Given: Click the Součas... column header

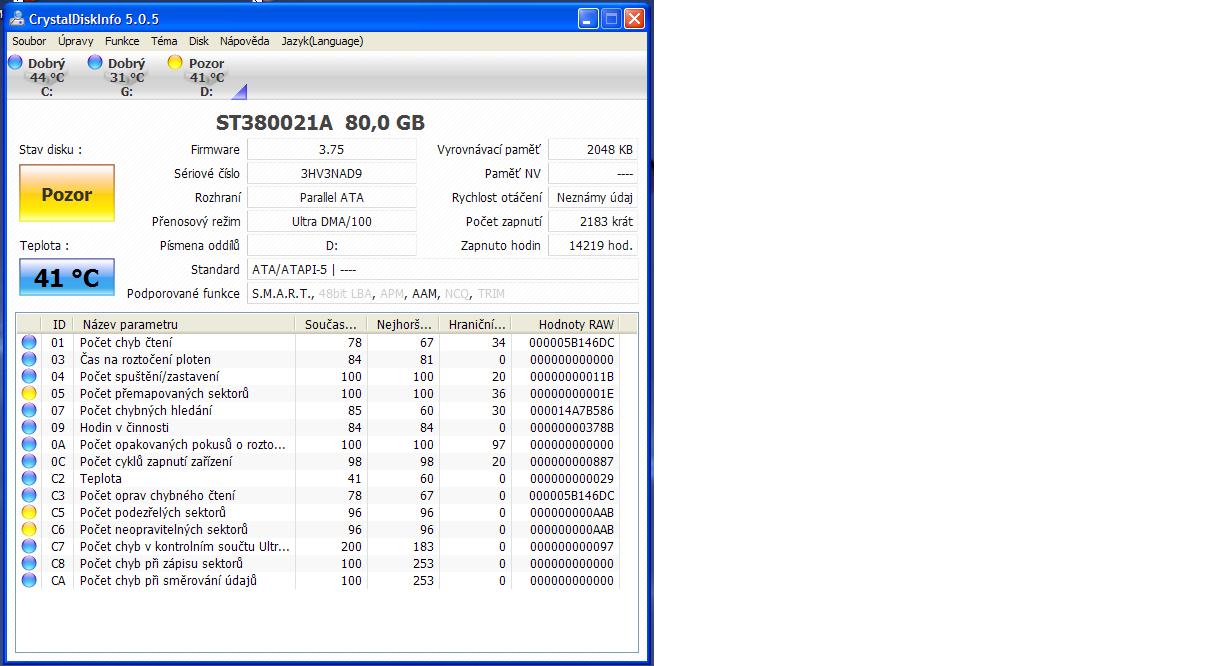Looking at the screenshot, I should pyautogui.click(x=331, y=324).
